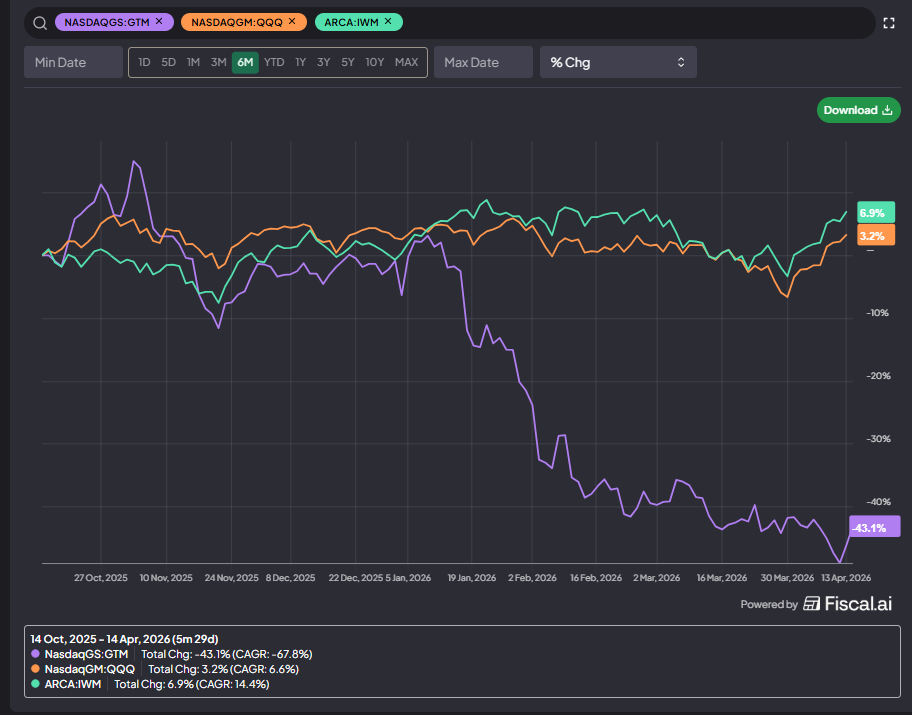912x715 pixels.
Task: Click the 10 Nov, 2025 axis label
Action: [166, 578]
